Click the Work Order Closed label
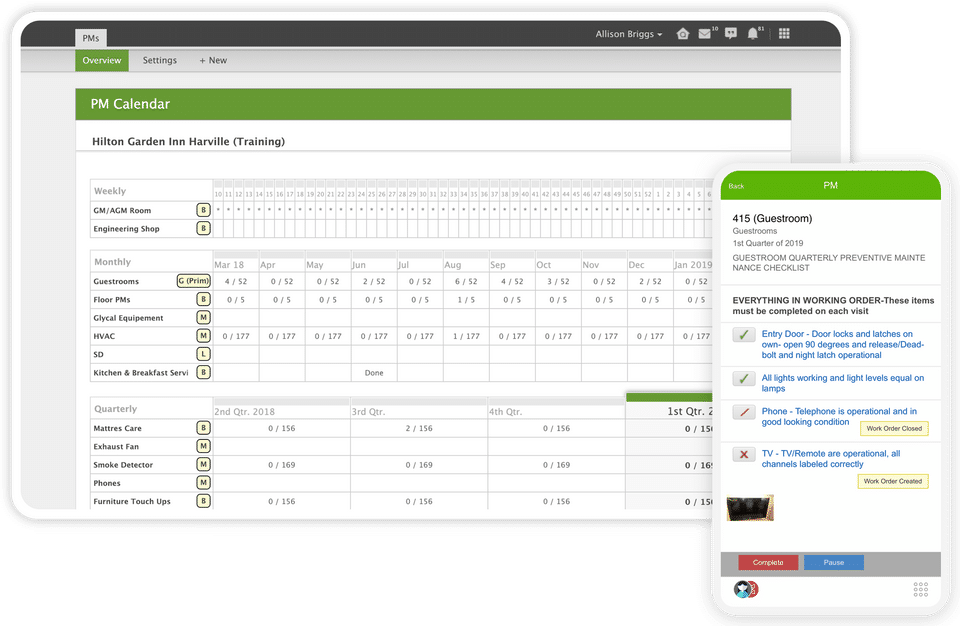The width and height of the screenshot is (960, 626). [x=894, y=429]
